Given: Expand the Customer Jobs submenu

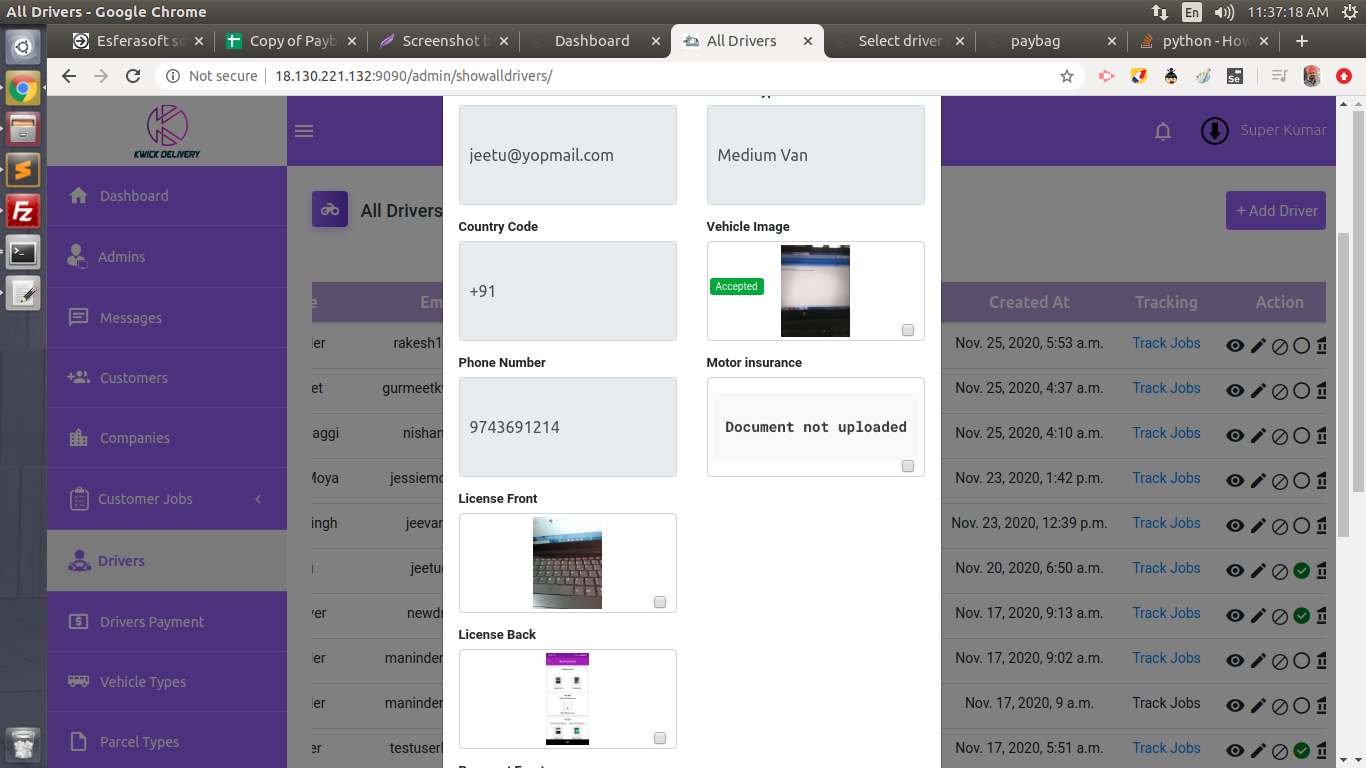Looking at the screenshot, I should click(x=258, y=499).
